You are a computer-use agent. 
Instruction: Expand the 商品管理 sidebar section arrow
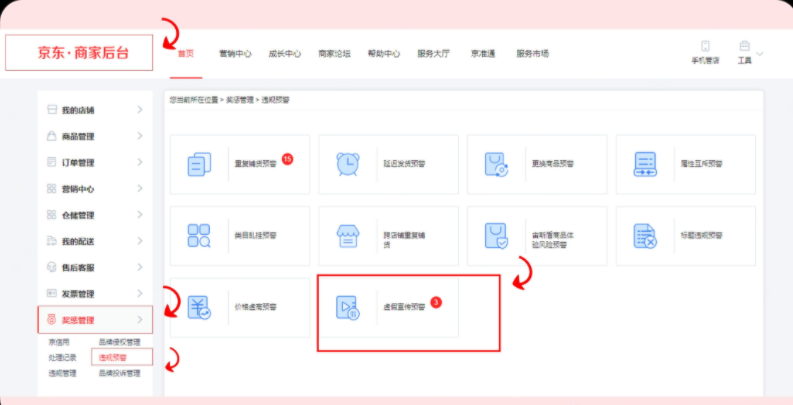tap(140, 136)
